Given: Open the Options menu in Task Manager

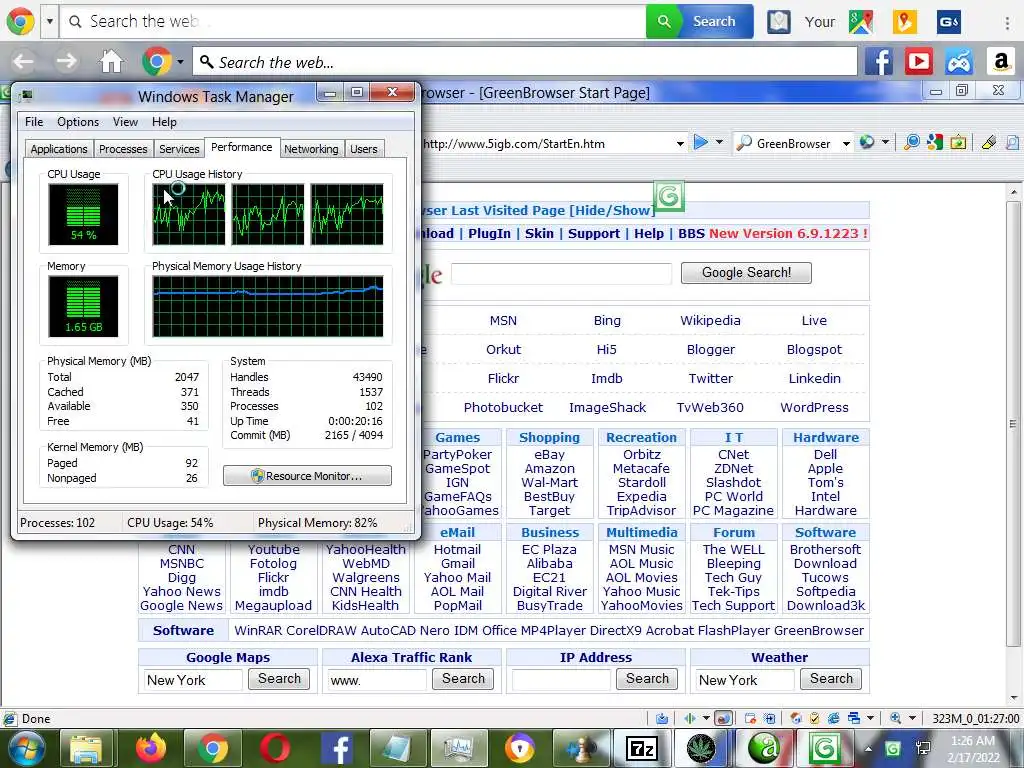Looking at the screenshot, I should point(78,122).
